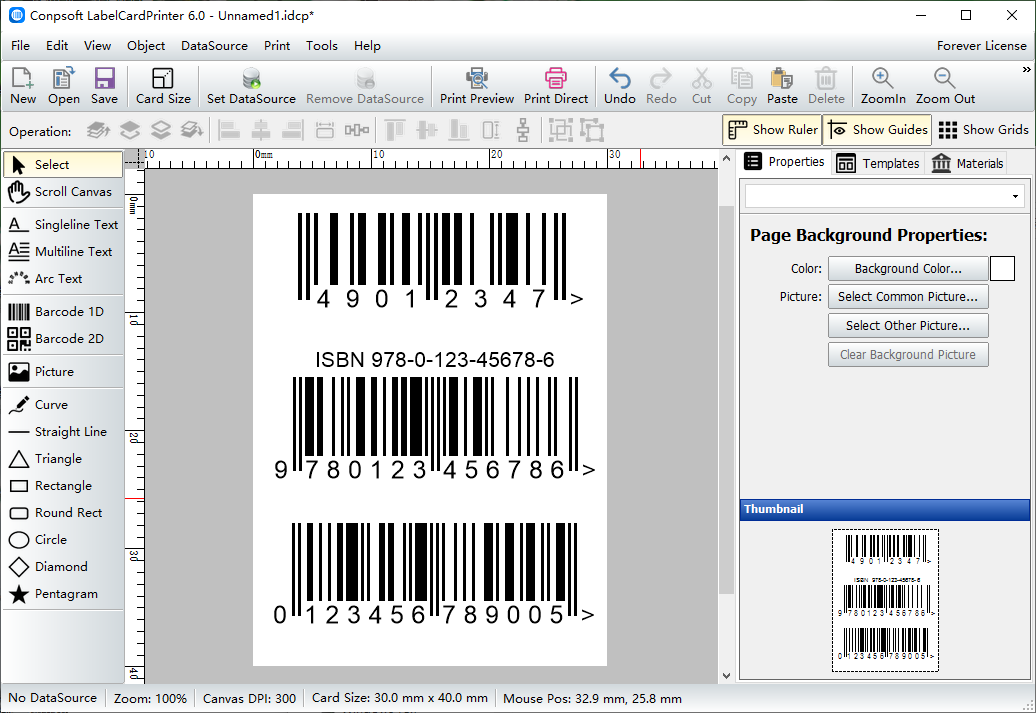Switch to the Materials tab
Image resolution: width=1036 pixels, height=713 pixels.
pos(967,163)
